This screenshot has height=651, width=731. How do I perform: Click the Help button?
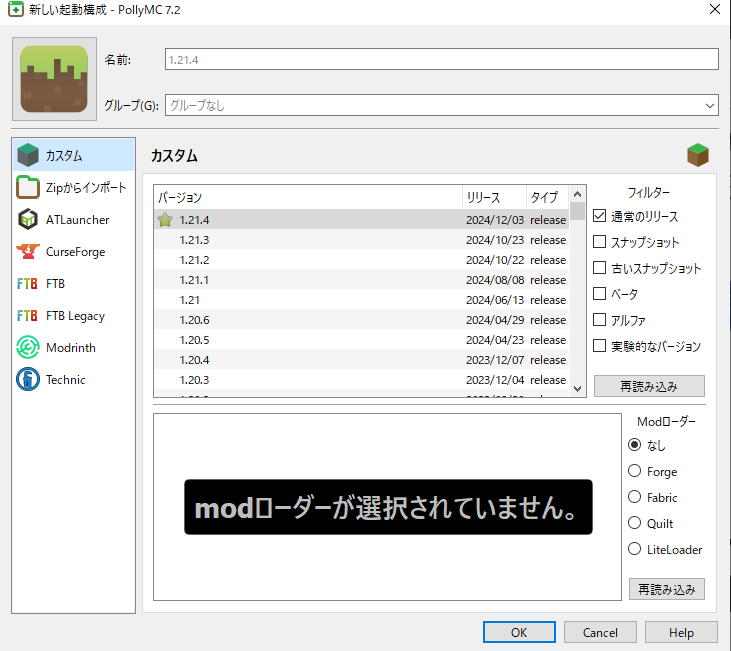point(681,632)
